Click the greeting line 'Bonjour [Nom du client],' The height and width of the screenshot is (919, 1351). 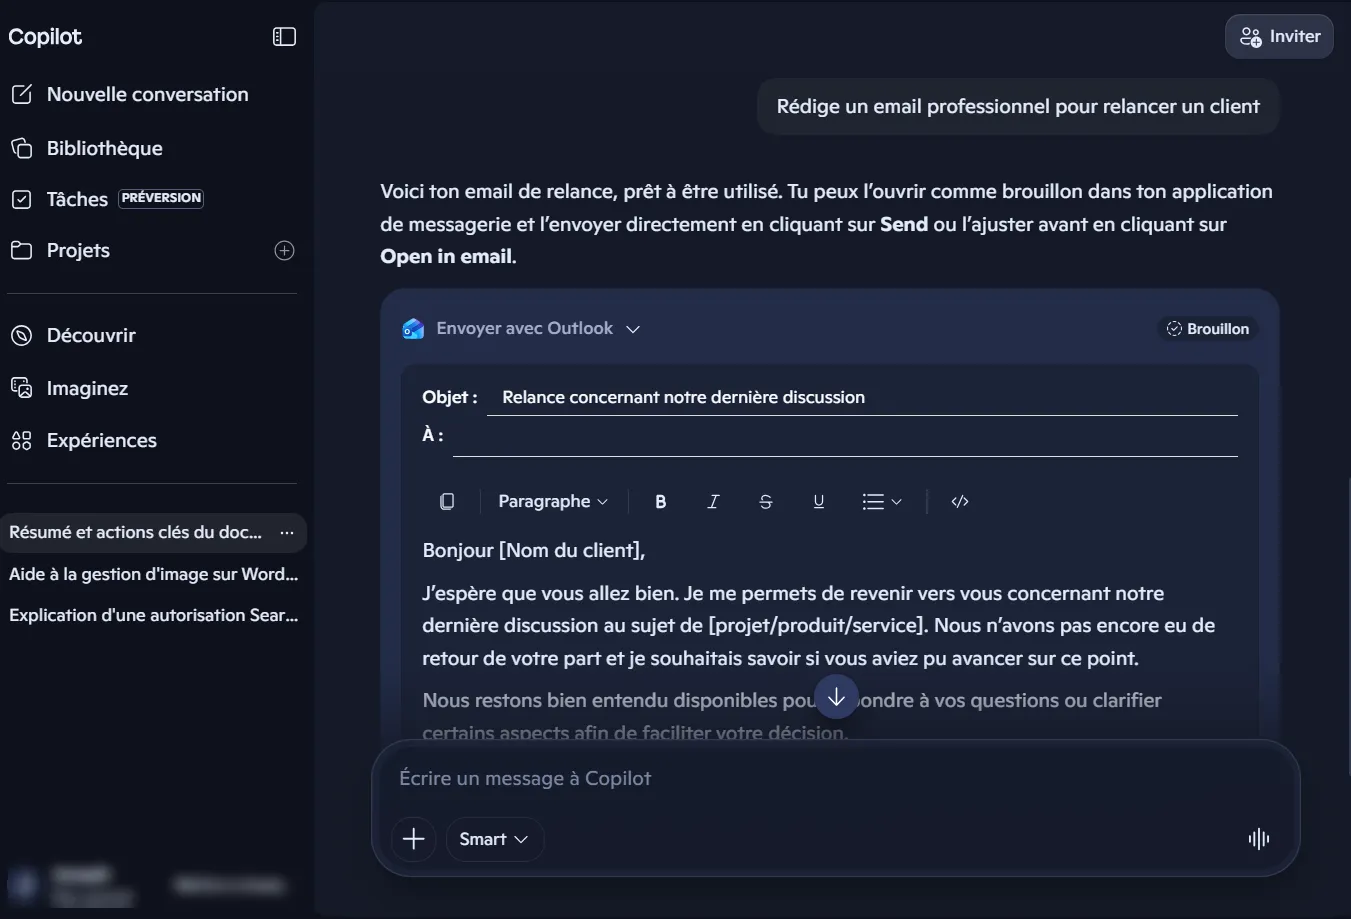(x=534, y=550)
